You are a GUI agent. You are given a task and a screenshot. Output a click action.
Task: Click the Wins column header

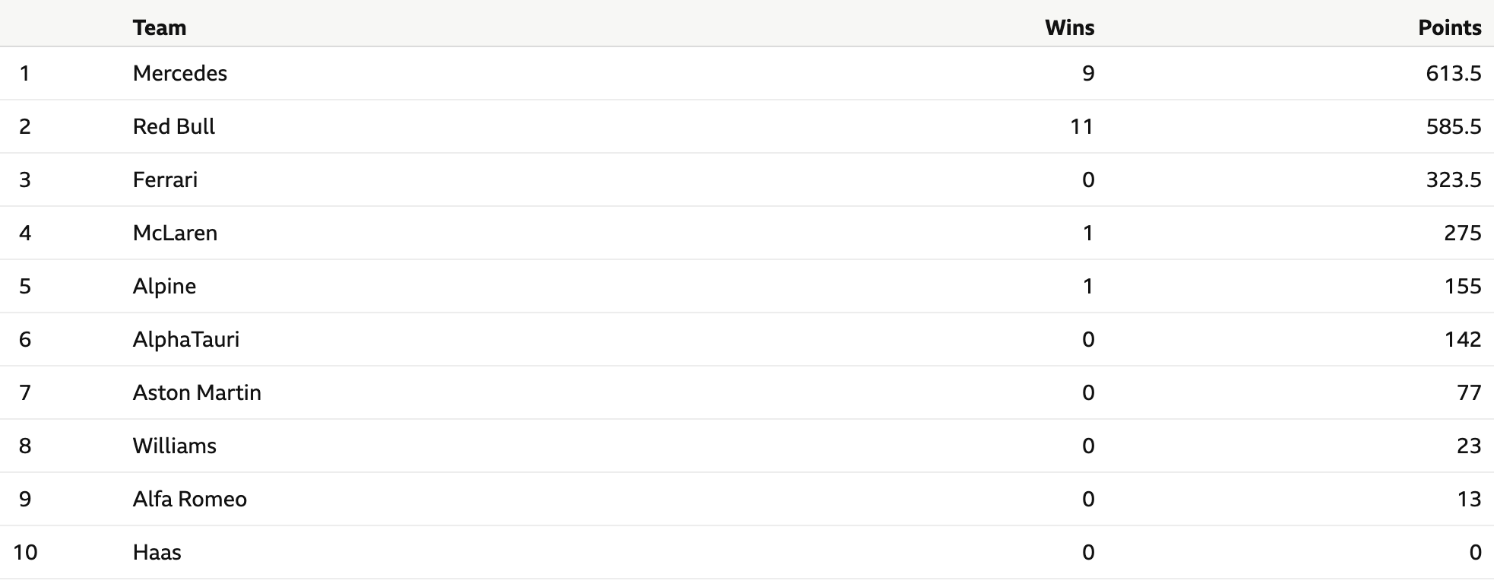pos(1069,28)
